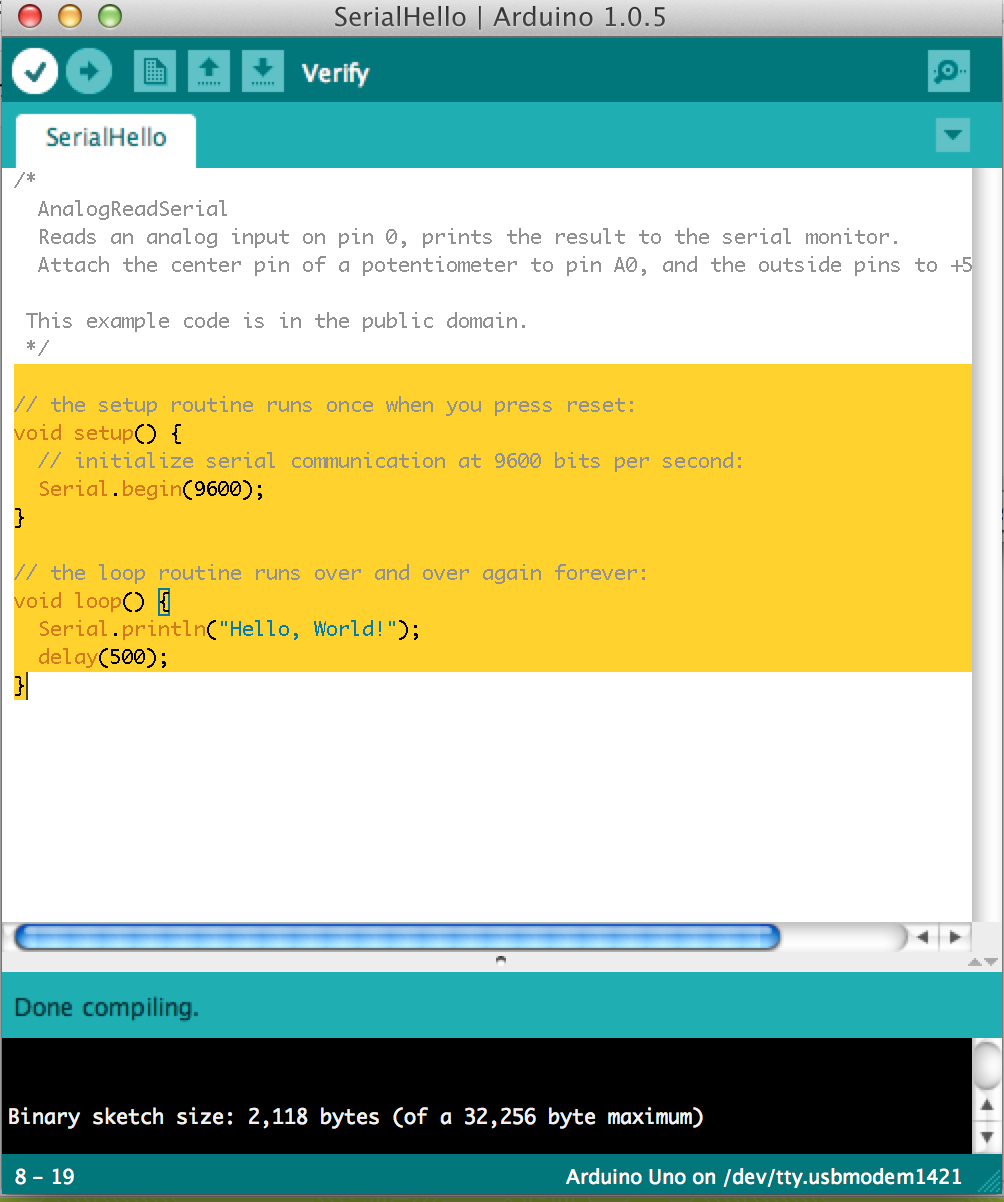This screenshot has width=1004, height=1202.
Task: Expand the sketch tabs dropdown on the right
Action: [x=952, y=135]
